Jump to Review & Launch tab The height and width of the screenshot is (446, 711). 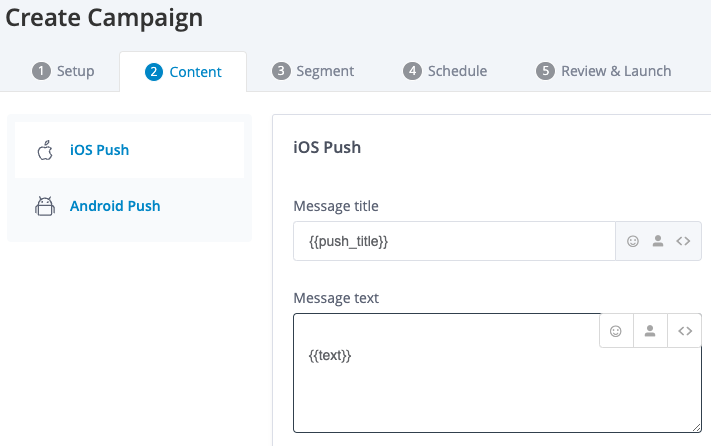603,71
